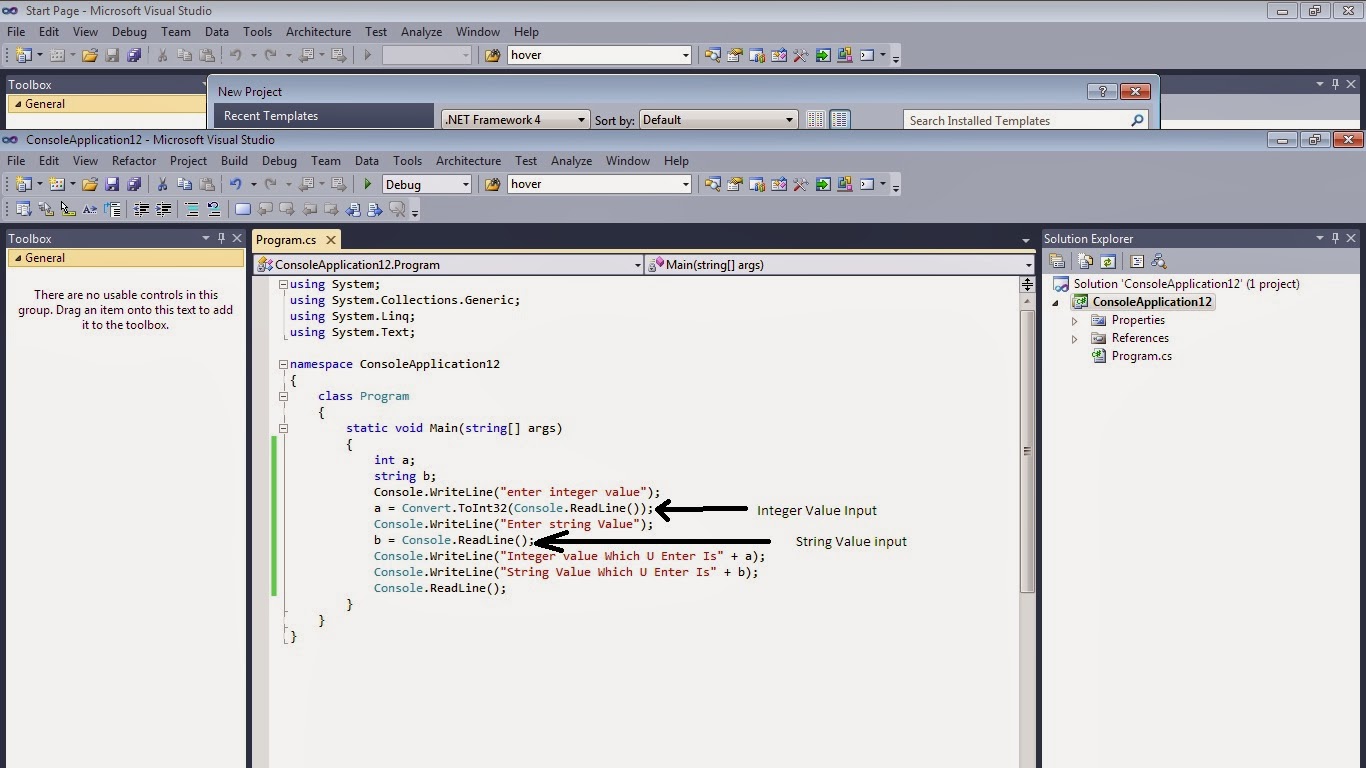
Task: Close the Program.cs tab
Action: point(331,240)
